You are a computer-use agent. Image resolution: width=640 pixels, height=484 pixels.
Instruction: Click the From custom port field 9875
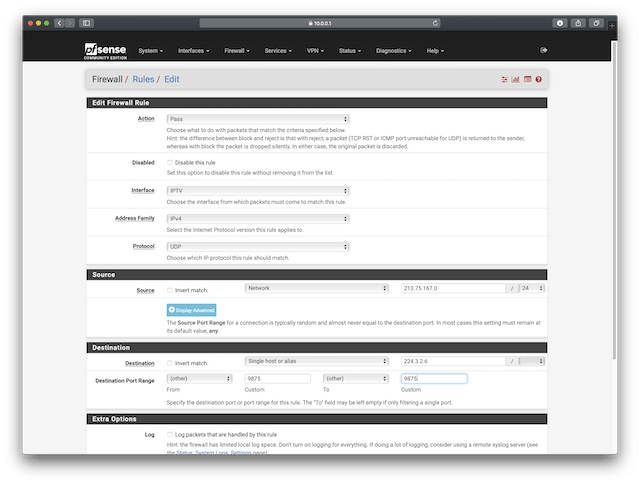(x=278, y=379)
